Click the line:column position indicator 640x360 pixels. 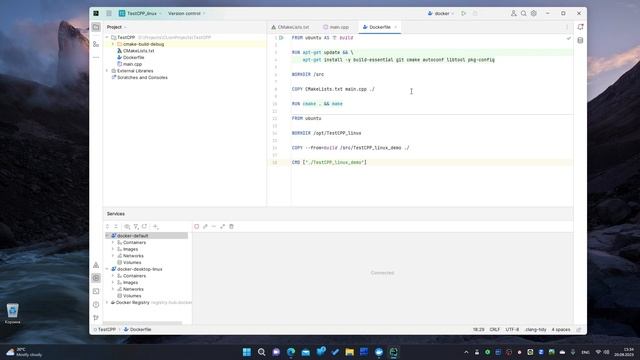click(x=478, y=329)
